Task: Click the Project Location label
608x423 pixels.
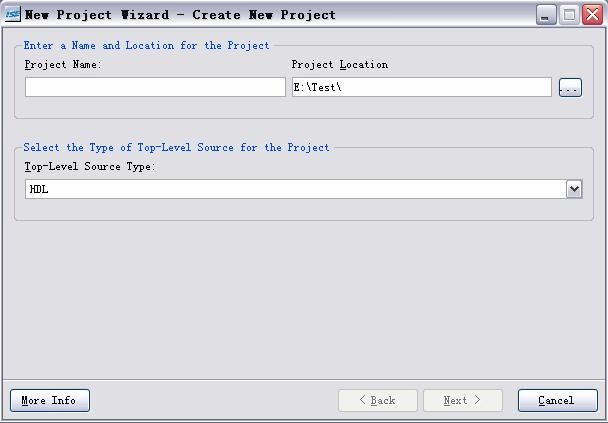Action: coord(340,64)
